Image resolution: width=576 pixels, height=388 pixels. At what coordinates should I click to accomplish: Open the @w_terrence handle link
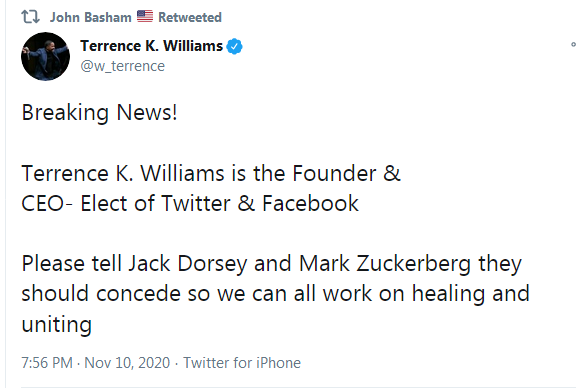pyautogui.click(x=123, y=66)
